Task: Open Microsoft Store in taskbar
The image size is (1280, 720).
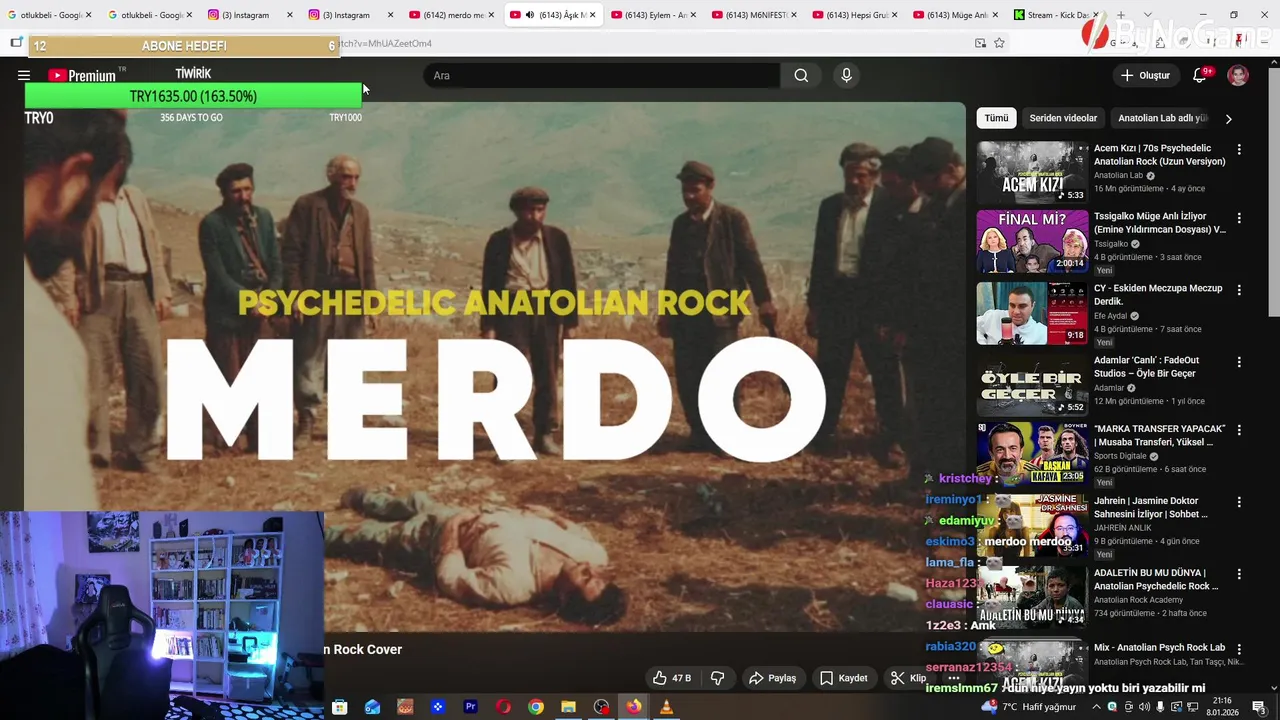Action: click(x=339, y=707)
